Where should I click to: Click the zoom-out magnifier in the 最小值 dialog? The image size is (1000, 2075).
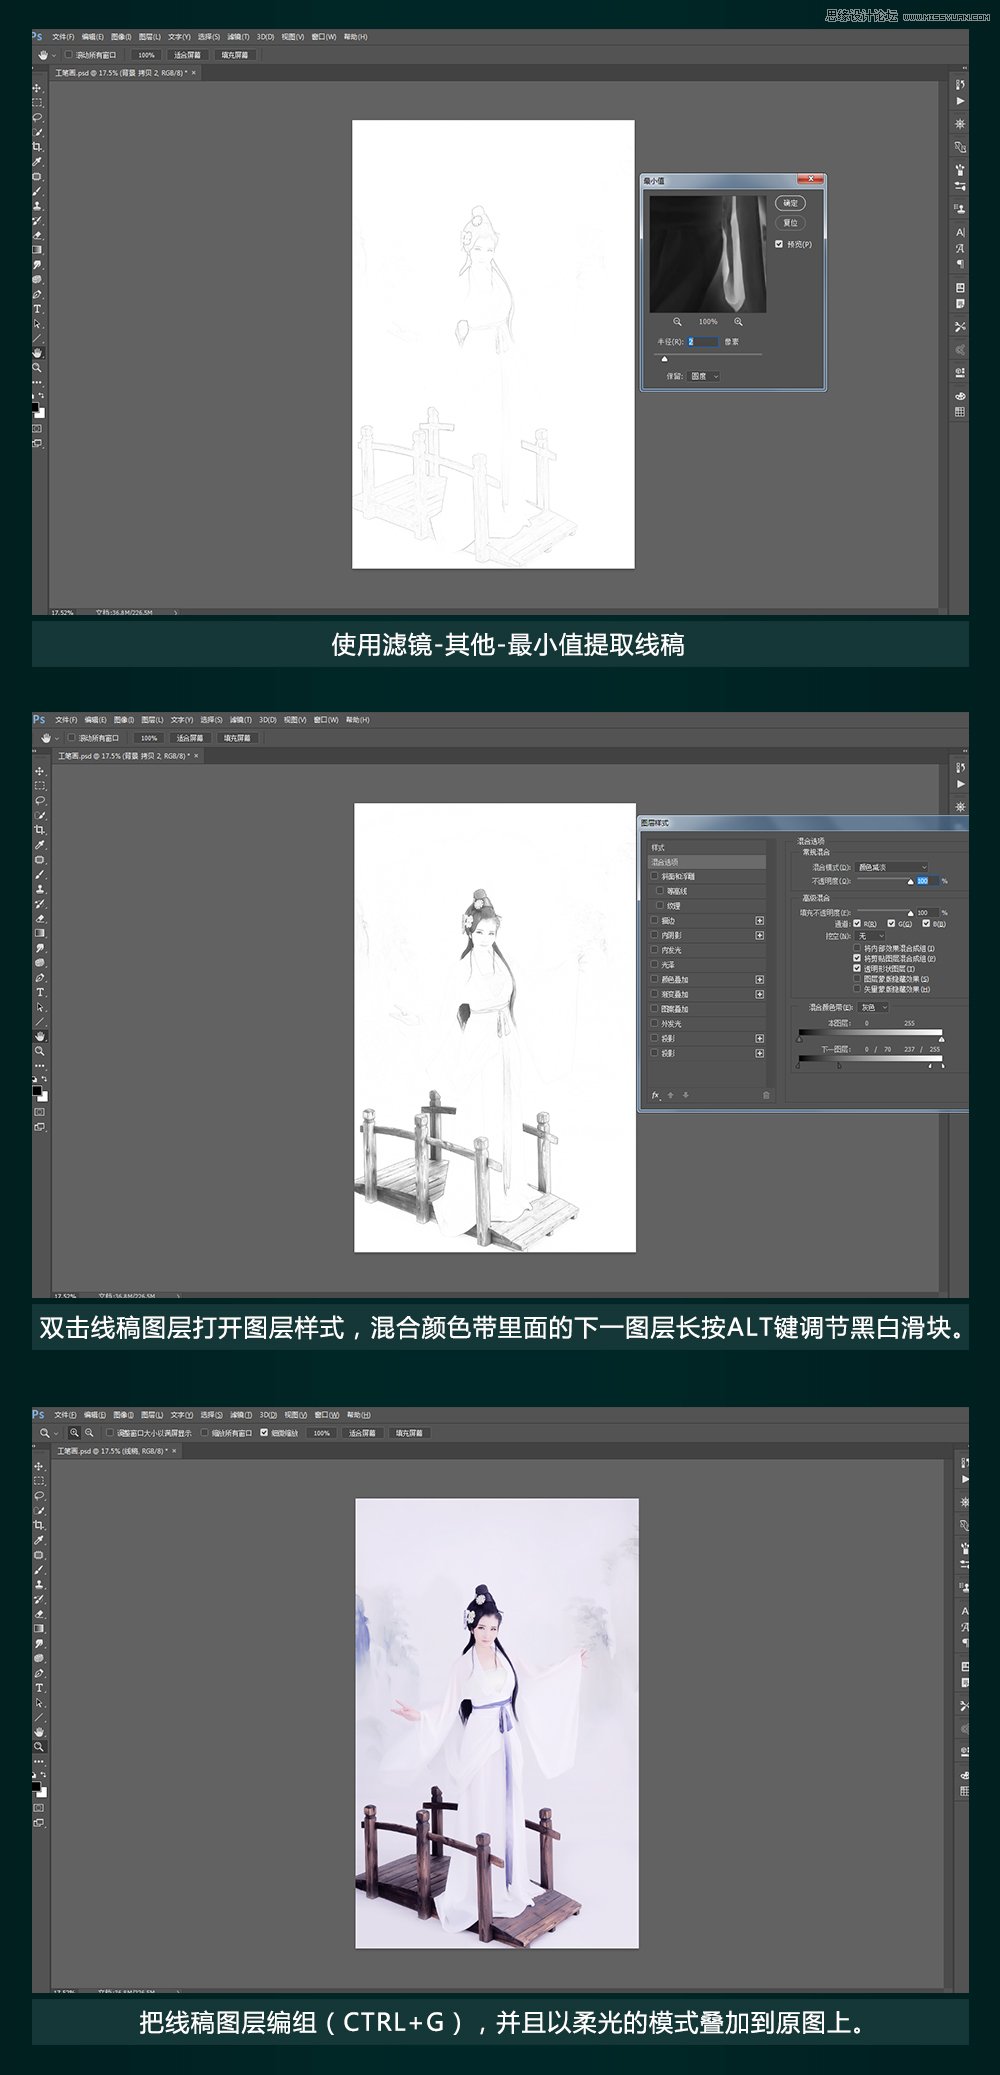coord(677,321)
